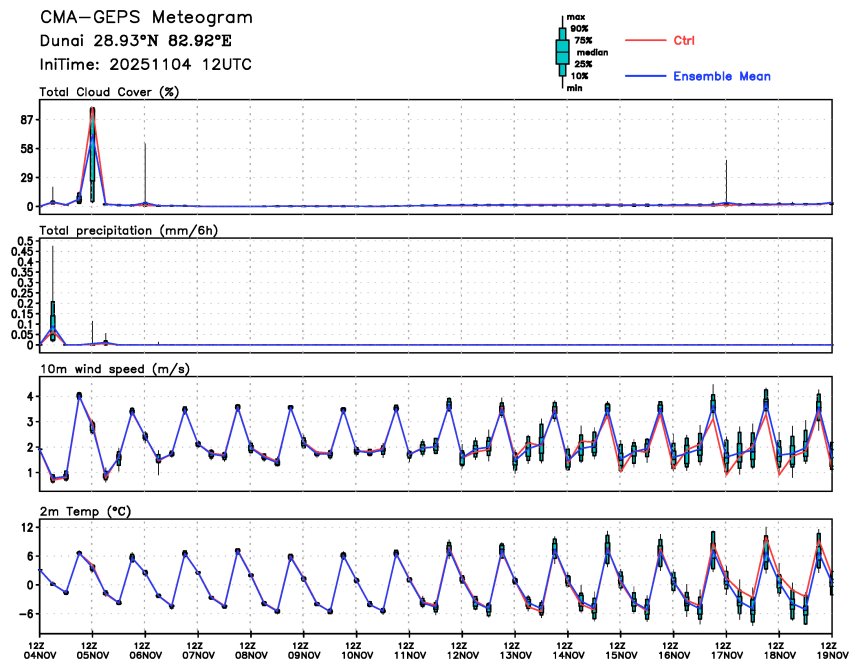Click the 'median' label in the legend
This screenshot has height=671, width=860.
click(590, 52)
